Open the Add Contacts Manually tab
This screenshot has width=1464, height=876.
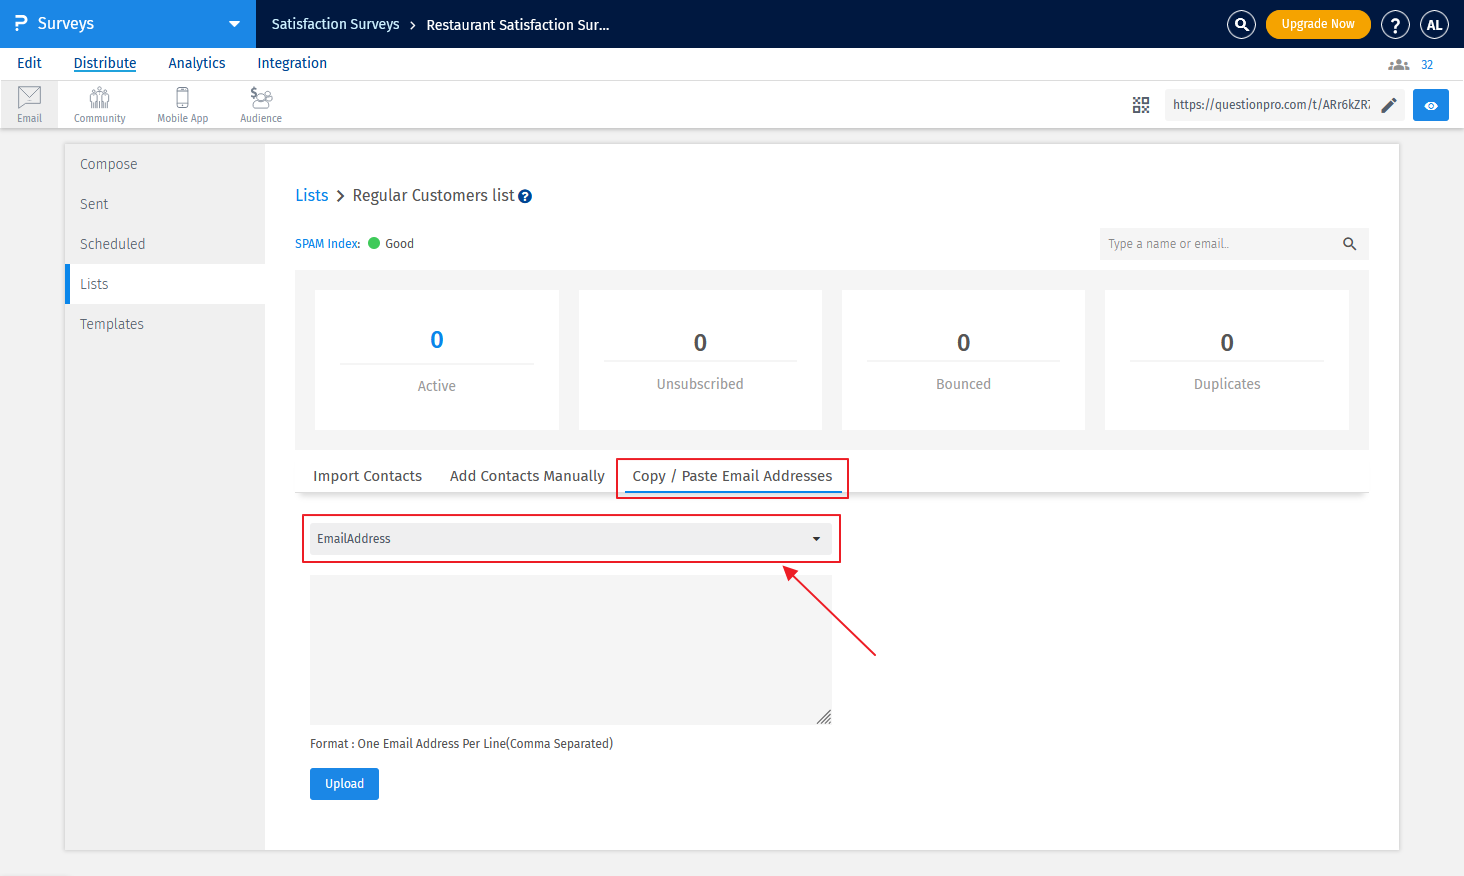527,476
